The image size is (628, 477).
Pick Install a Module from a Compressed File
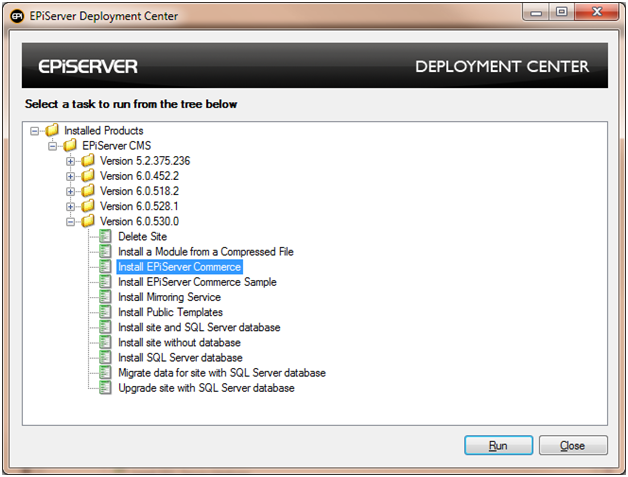(205, 252)
